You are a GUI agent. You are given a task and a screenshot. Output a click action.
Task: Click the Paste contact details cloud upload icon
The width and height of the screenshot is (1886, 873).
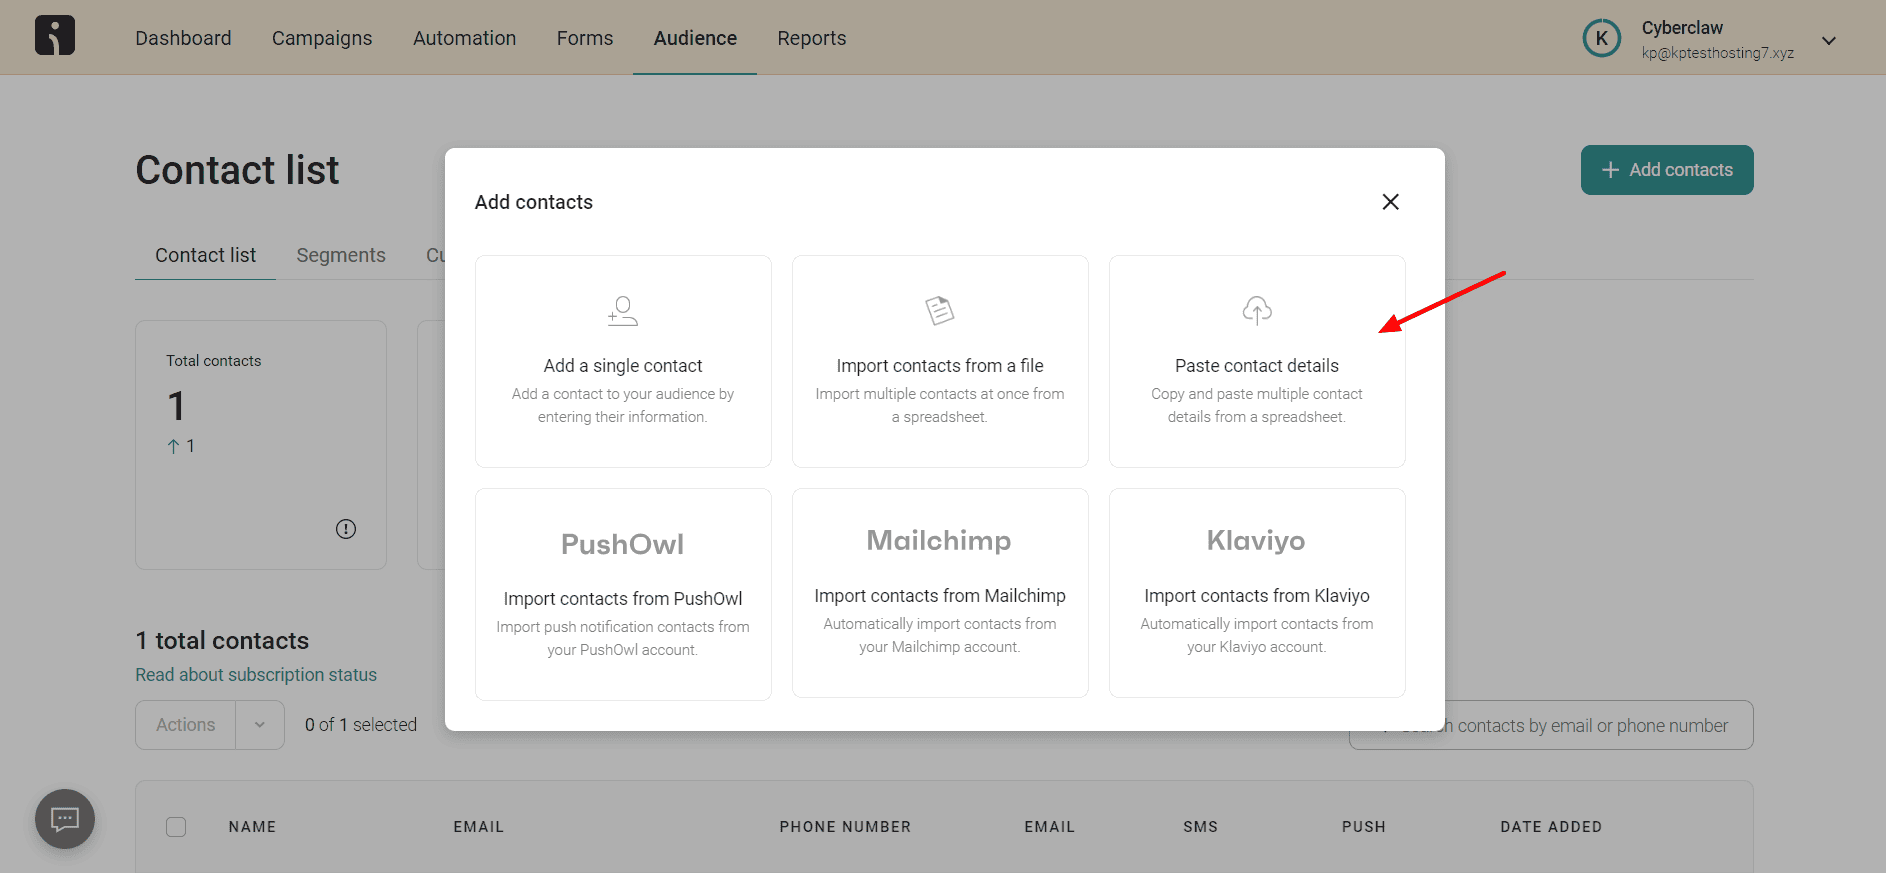coord(1256,311)
